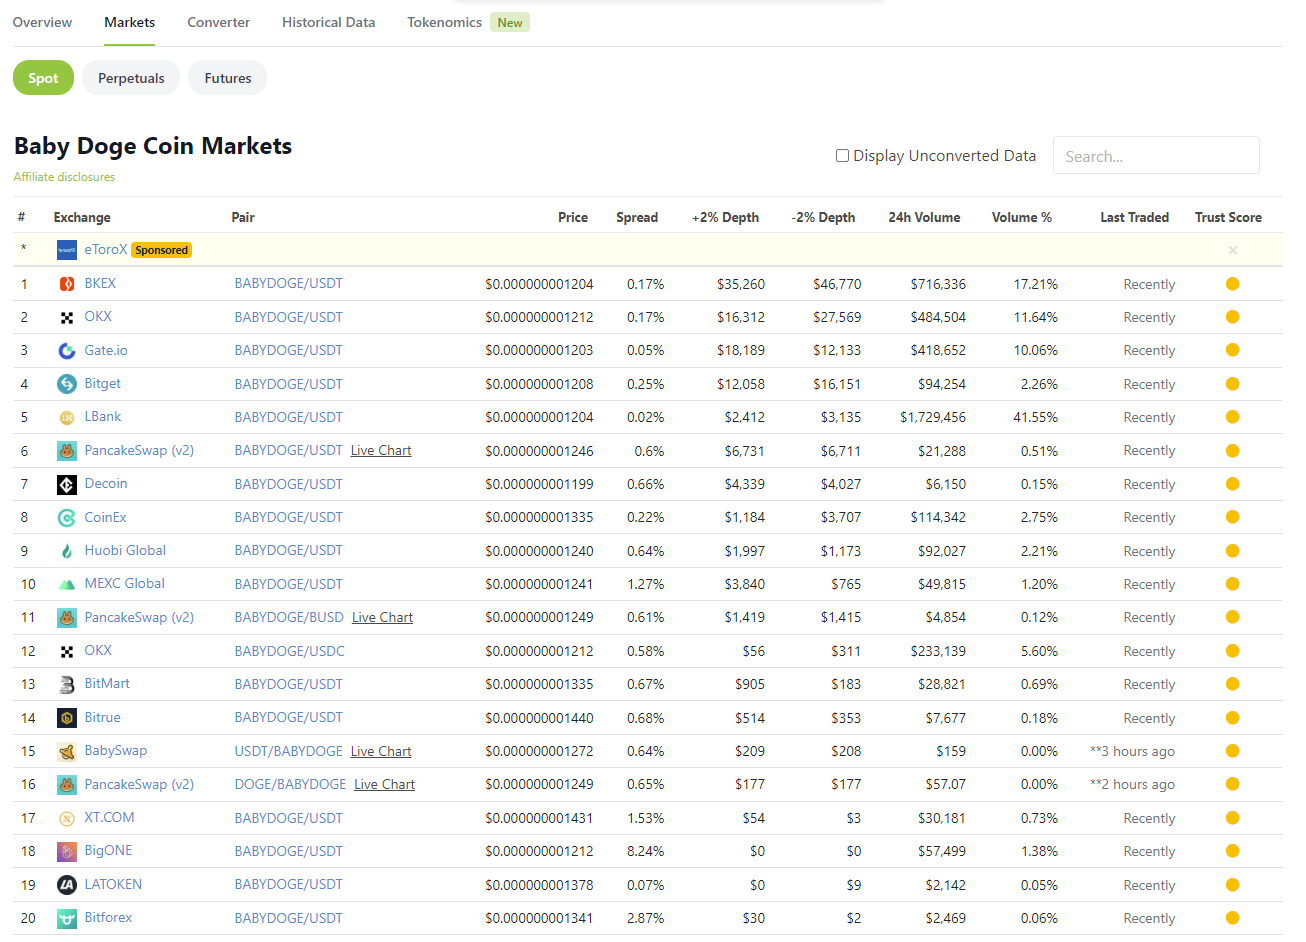Viewport: 1306px width, 942px height.
Task: Click the CoinEx exchange logo icon
Action: 67,518
